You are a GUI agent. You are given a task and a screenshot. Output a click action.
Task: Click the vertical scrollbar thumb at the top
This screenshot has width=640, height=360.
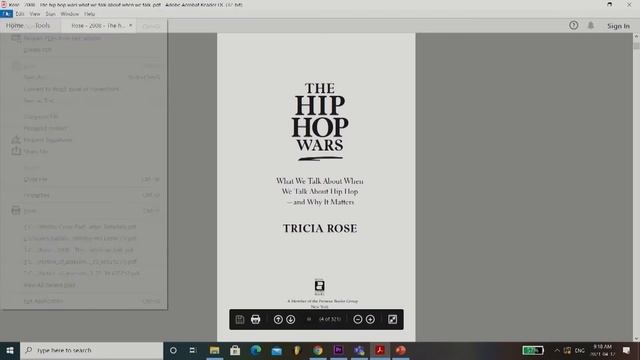(636, 45)
